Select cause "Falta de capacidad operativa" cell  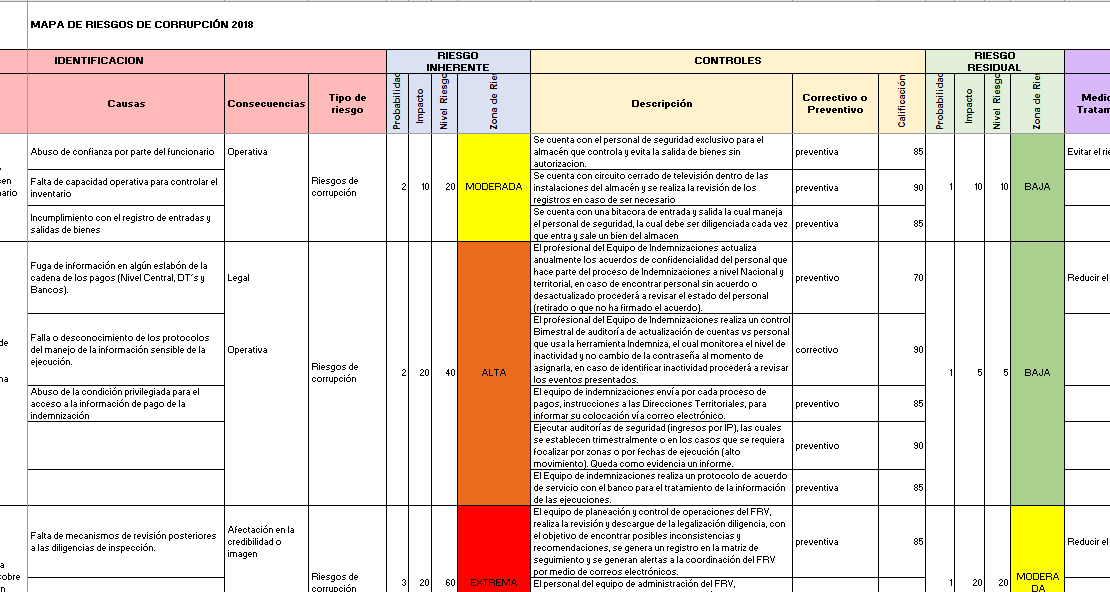point(126,188)
